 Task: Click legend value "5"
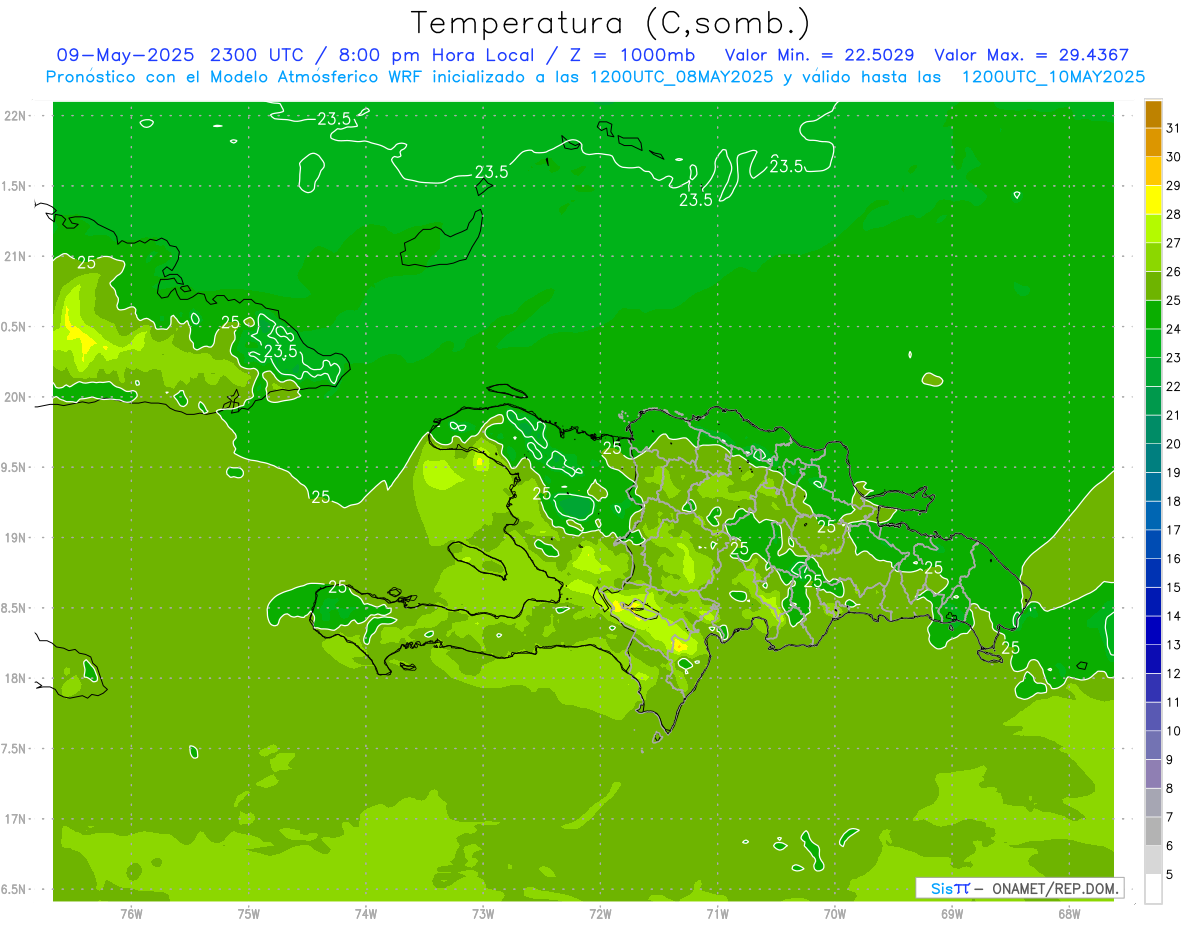pyautogui.click(x=1170, y=875)
